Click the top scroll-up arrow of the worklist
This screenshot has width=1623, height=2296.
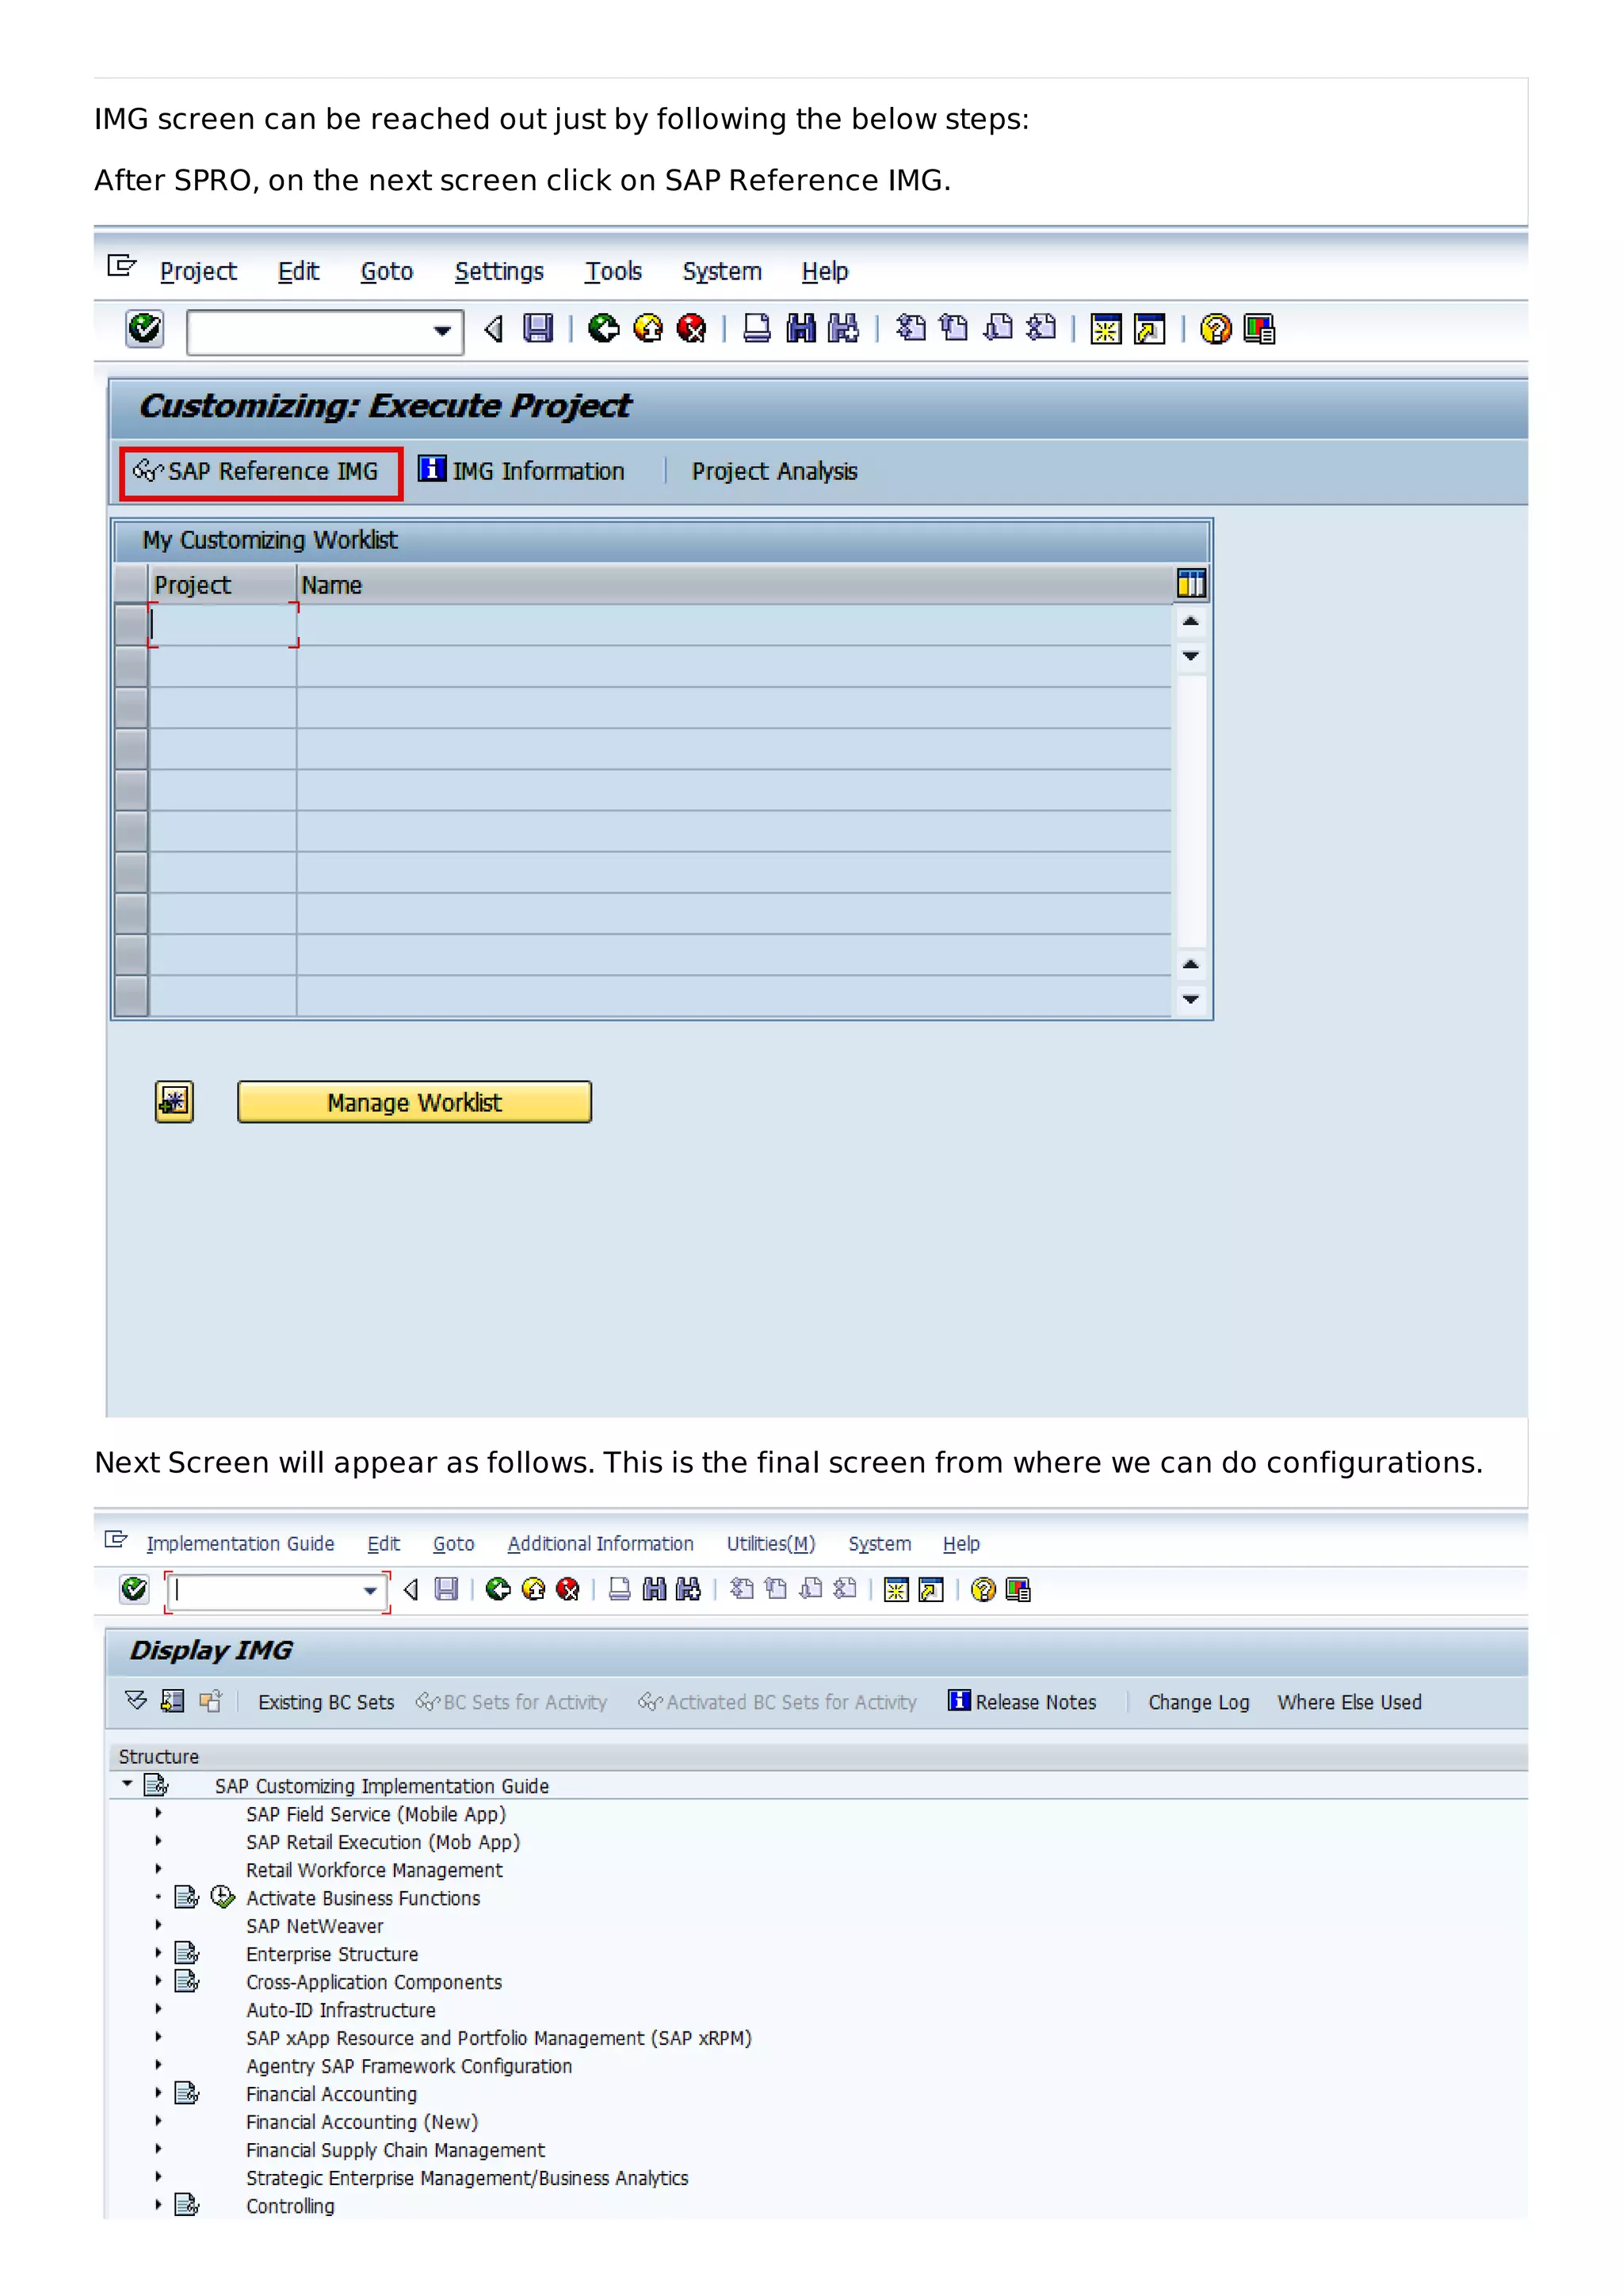coord(1190,621)
